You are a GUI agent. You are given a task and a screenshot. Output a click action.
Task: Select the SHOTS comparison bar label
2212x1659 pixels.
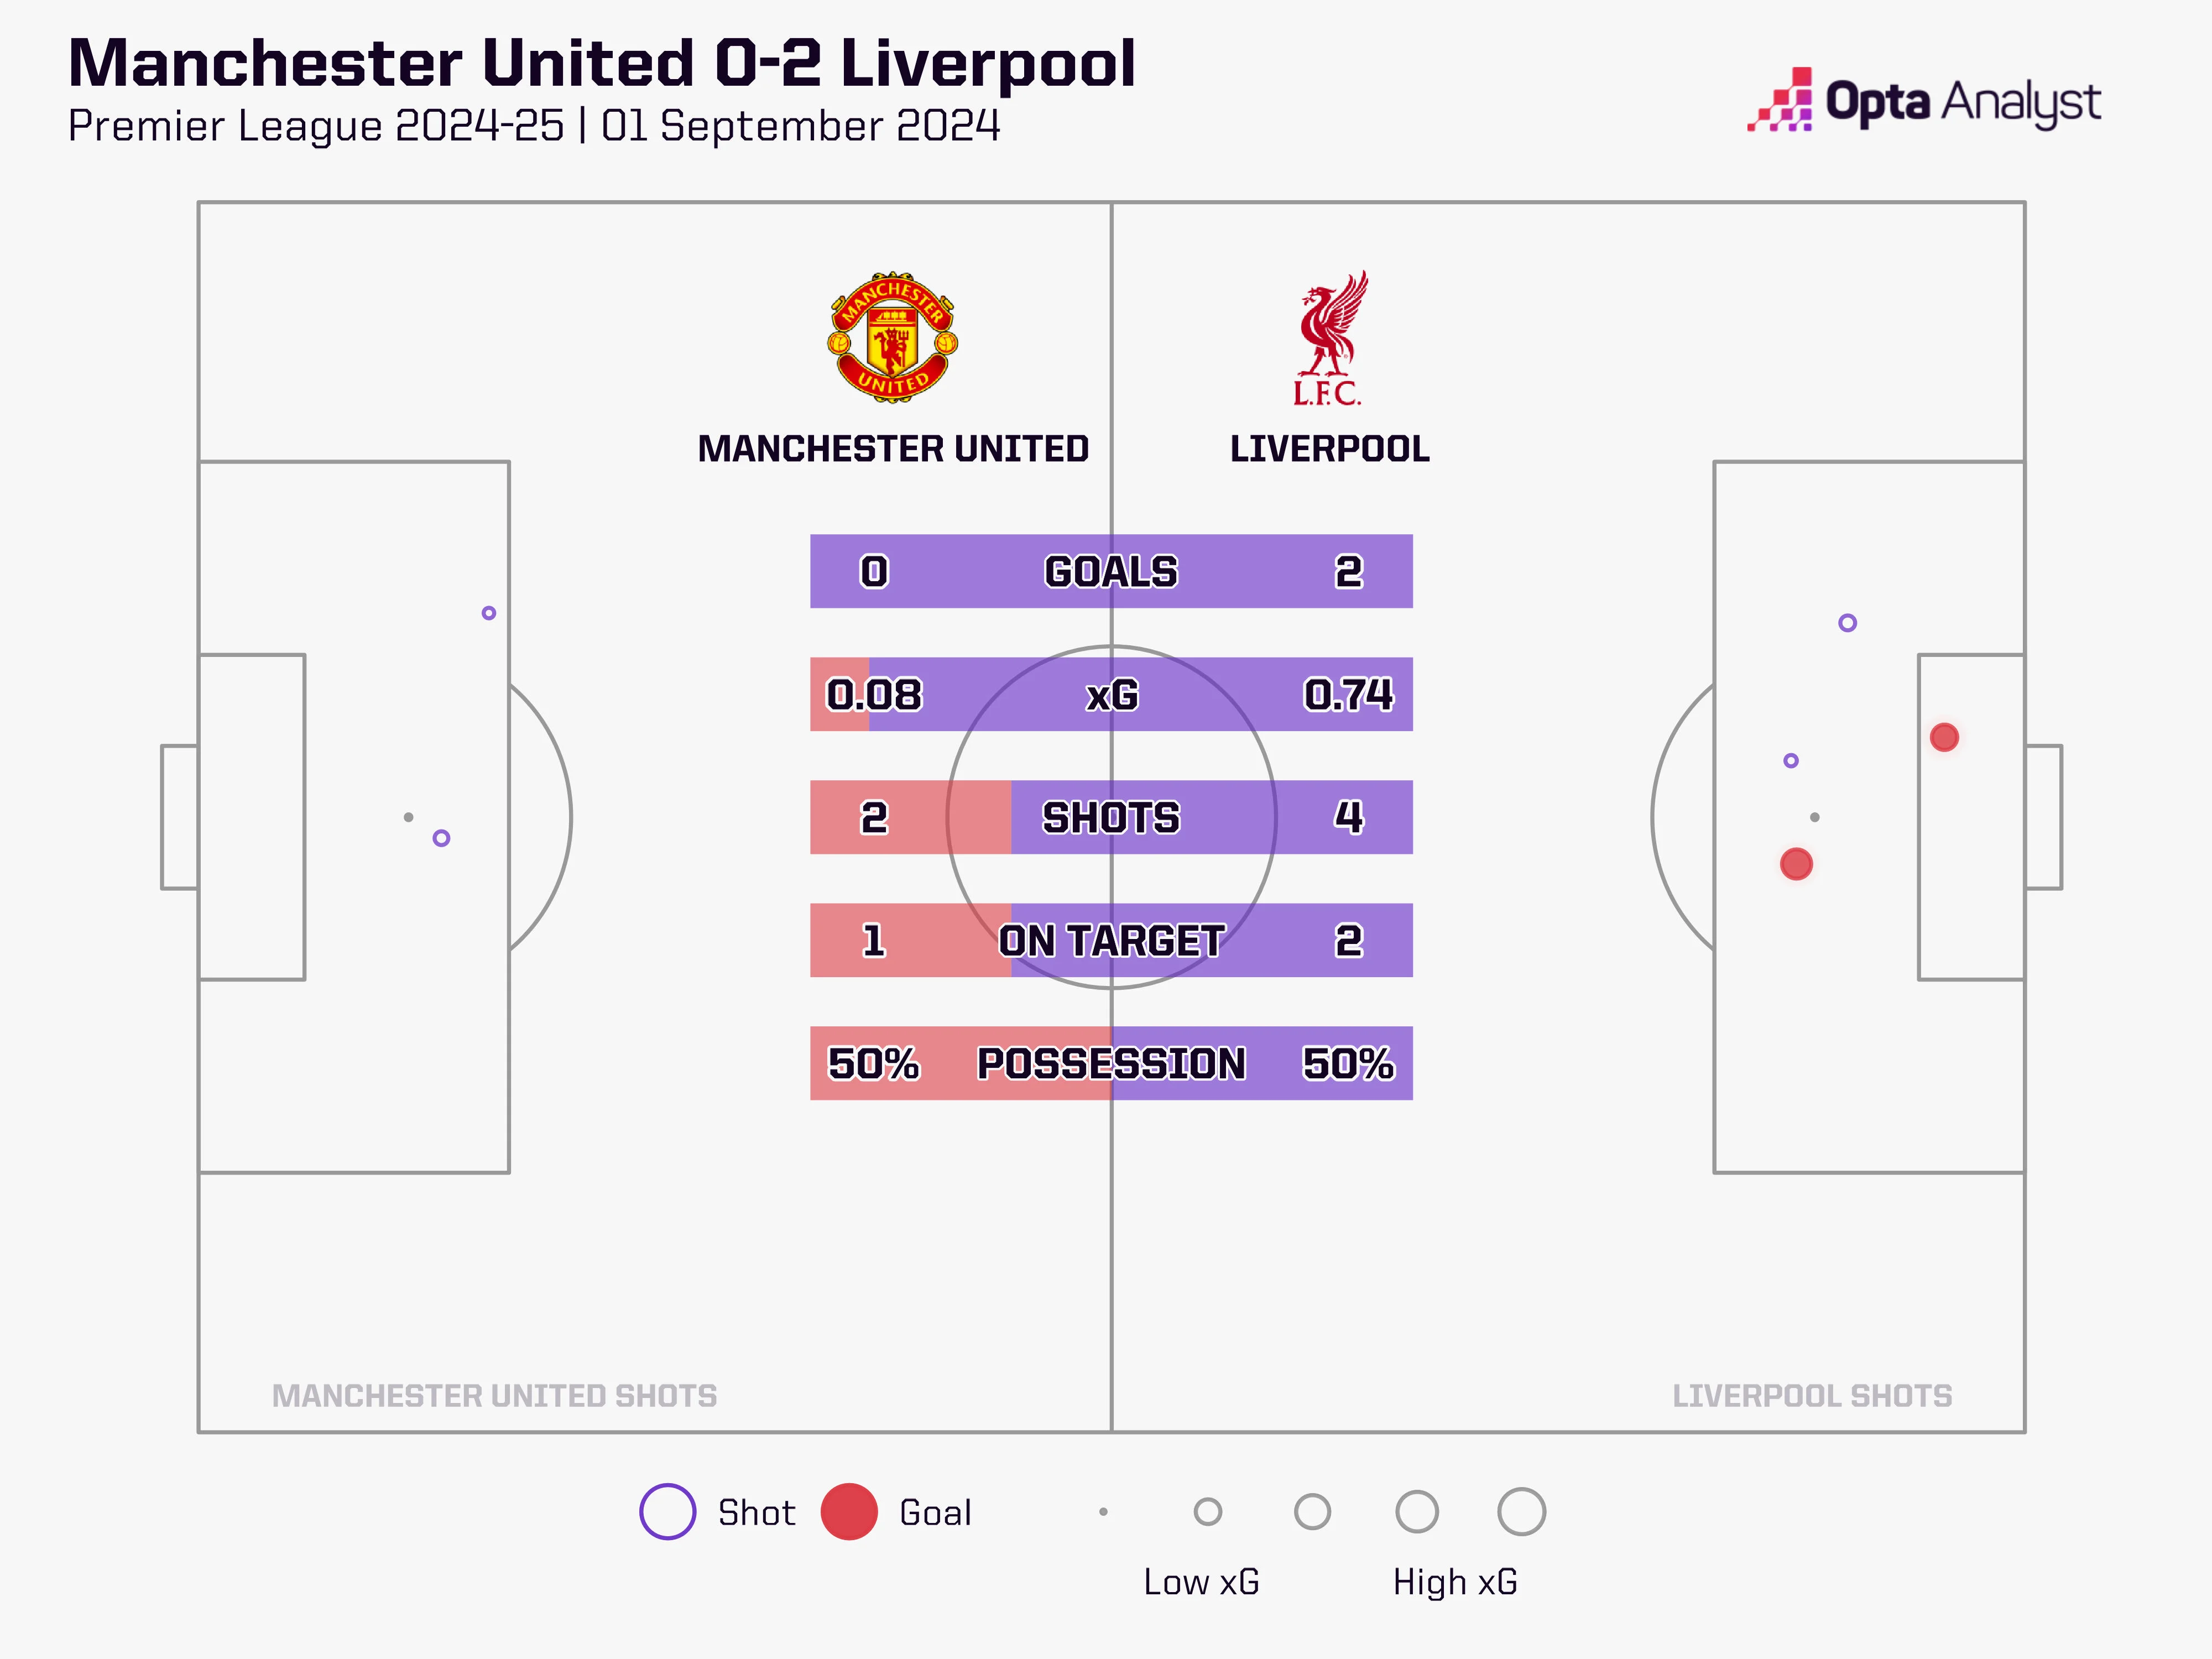pos(1111,818)
